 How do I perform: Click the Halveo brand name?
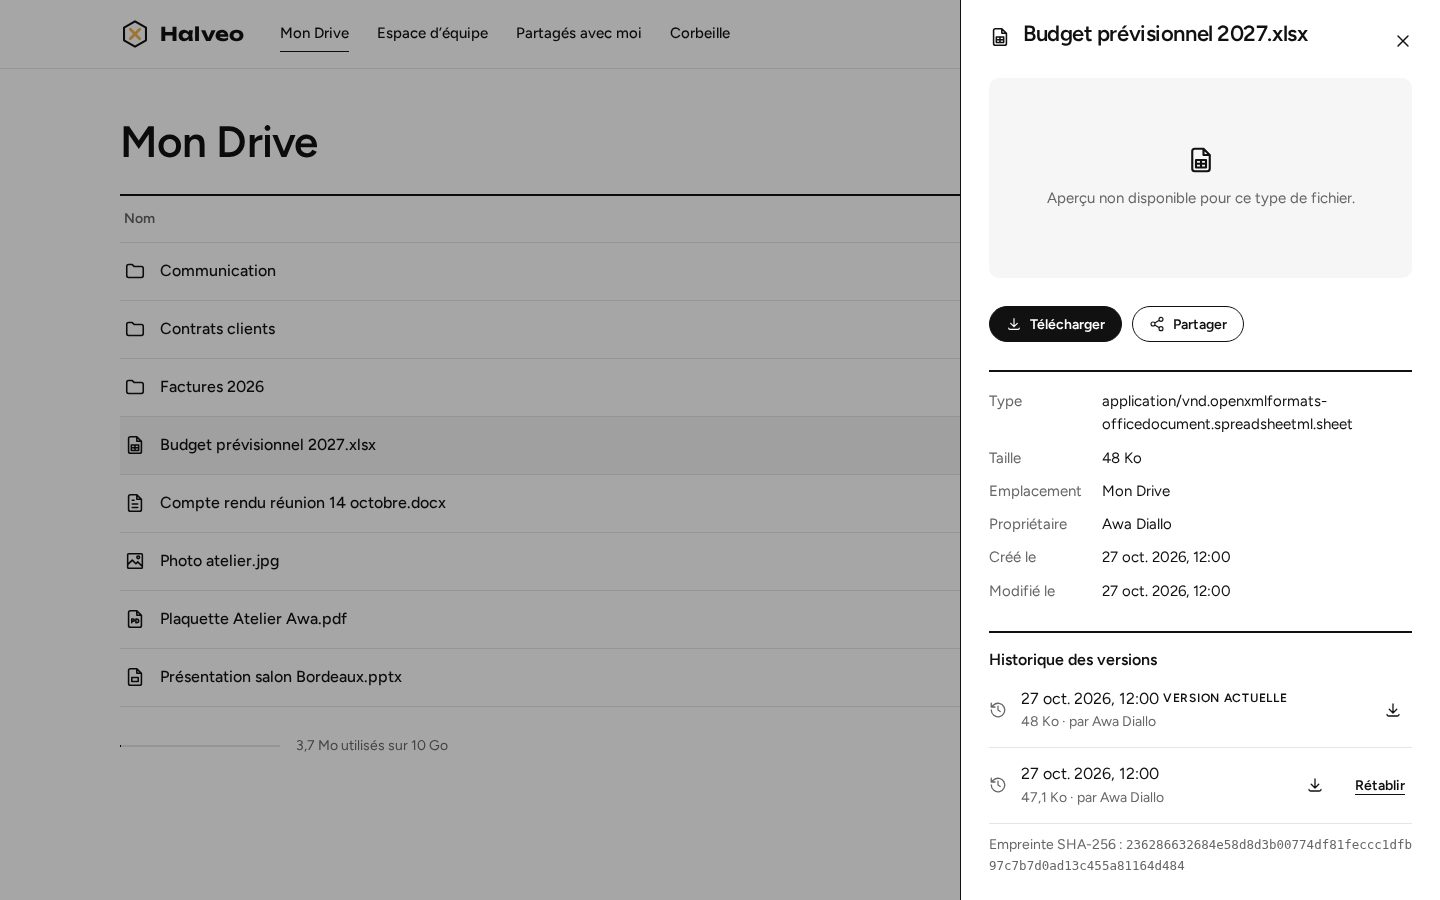coord(202,34)
